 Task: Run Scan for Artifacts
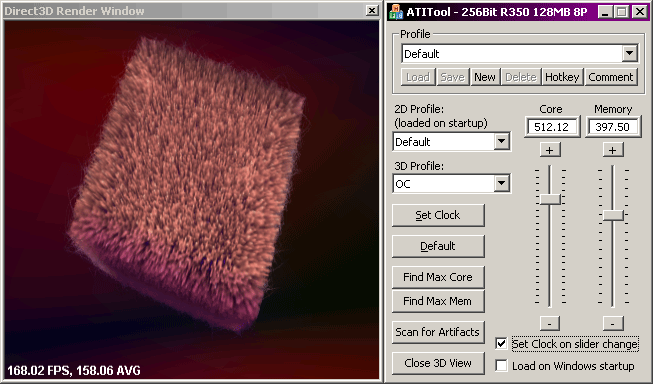point(438,332)
